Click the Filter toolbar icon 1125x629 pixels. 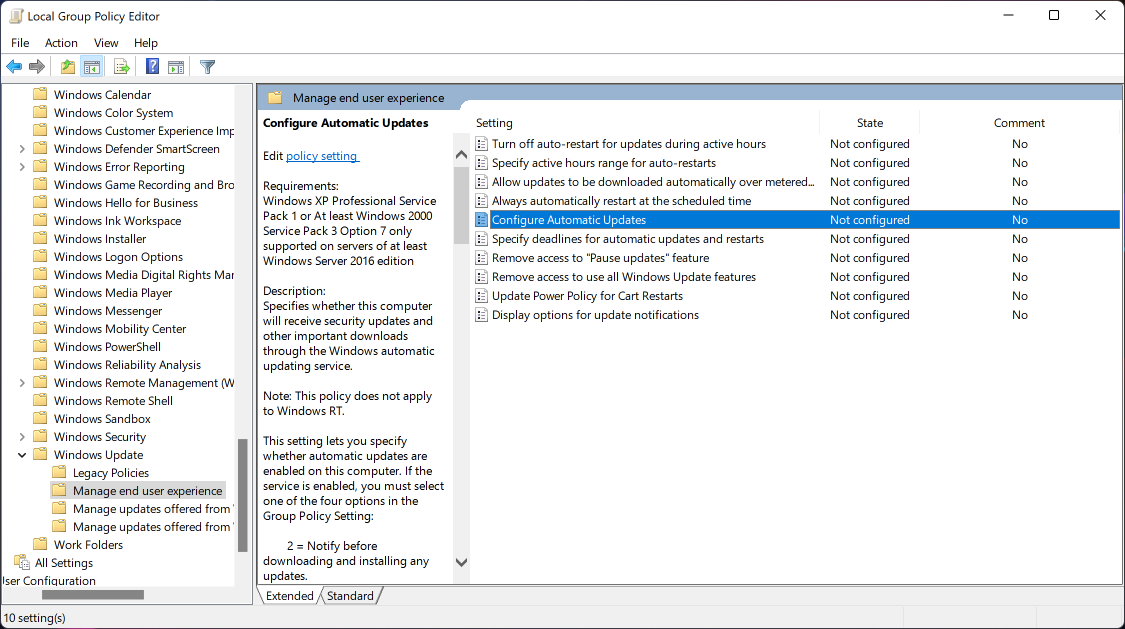207,66
